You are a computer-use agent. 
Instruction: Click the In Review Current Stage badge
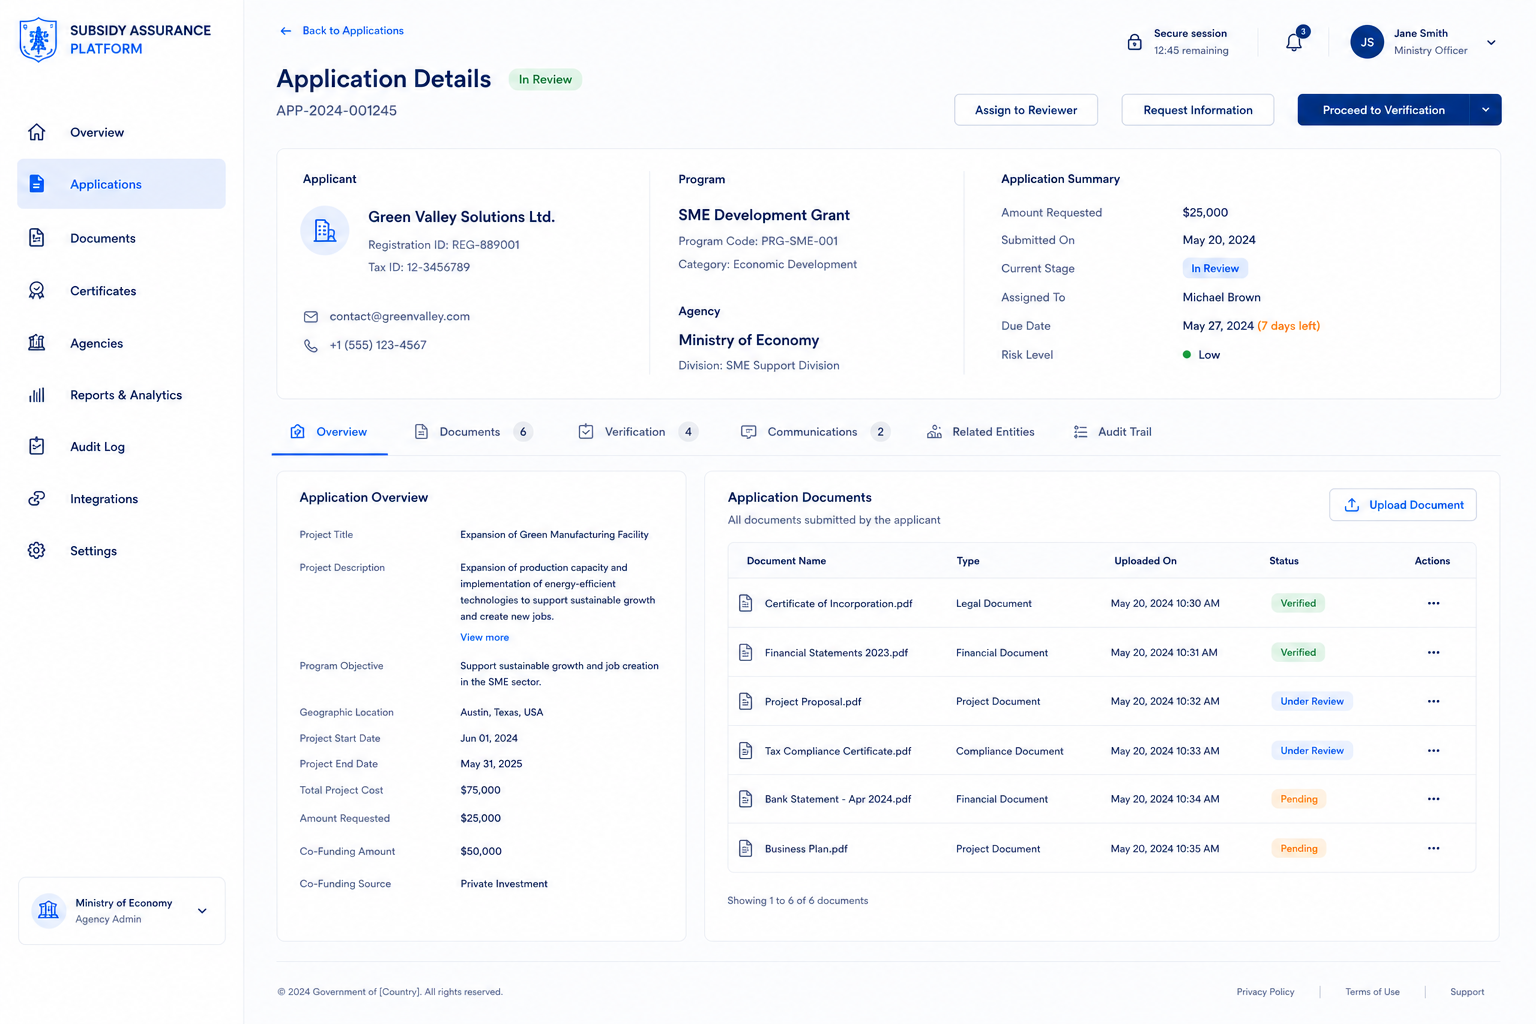[1215, 268]
